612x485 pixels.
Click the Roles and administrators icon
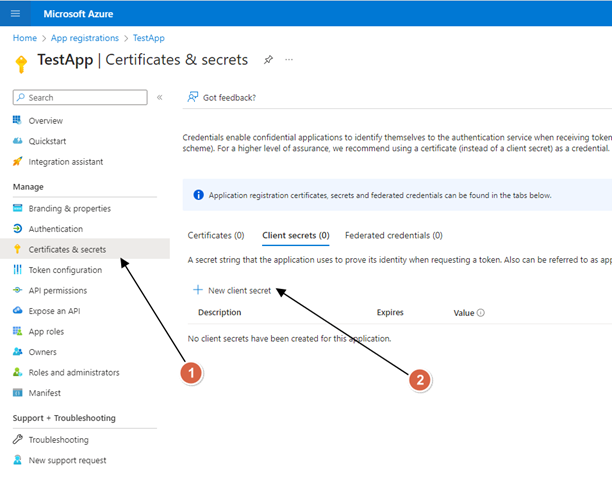[x=17, y=372]
